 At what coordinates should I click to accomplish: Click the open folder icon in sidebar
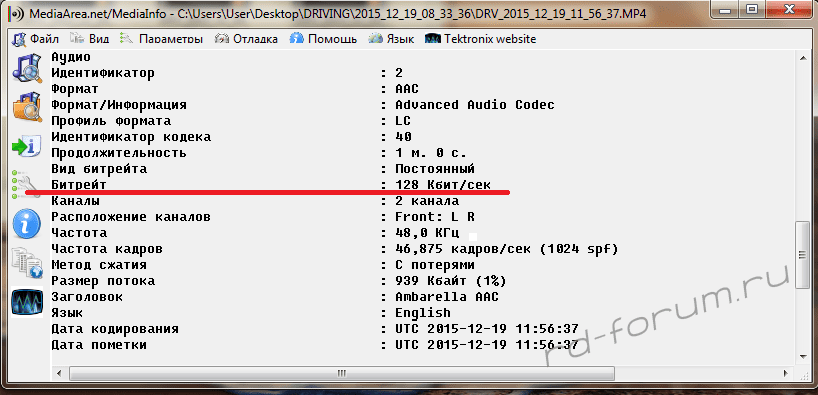[x=26, y=106]
